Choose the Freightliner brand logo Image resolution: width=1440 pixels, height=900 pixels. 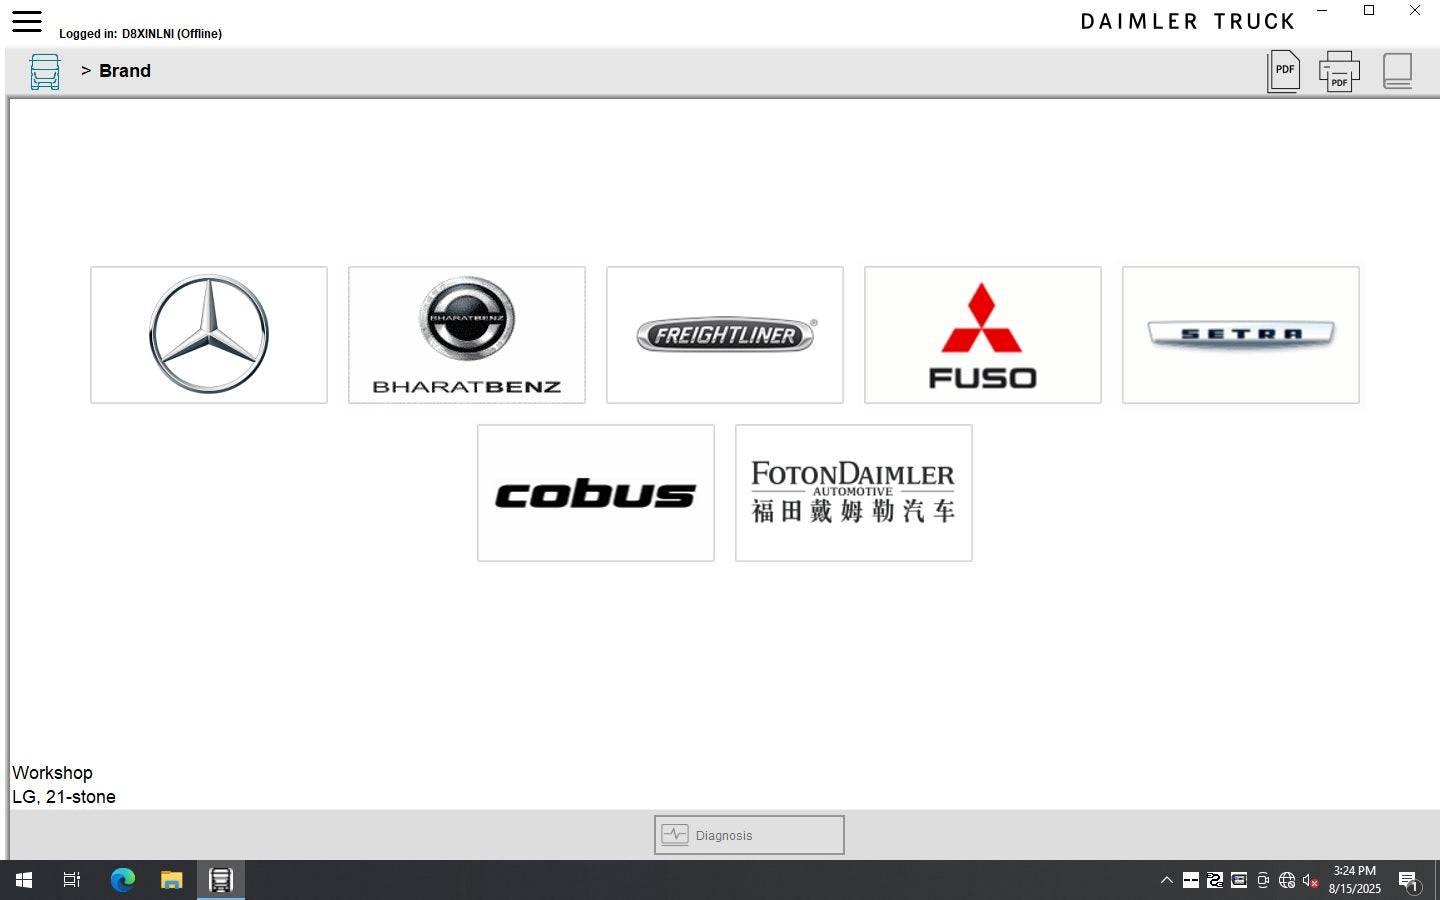coord(725,335)
